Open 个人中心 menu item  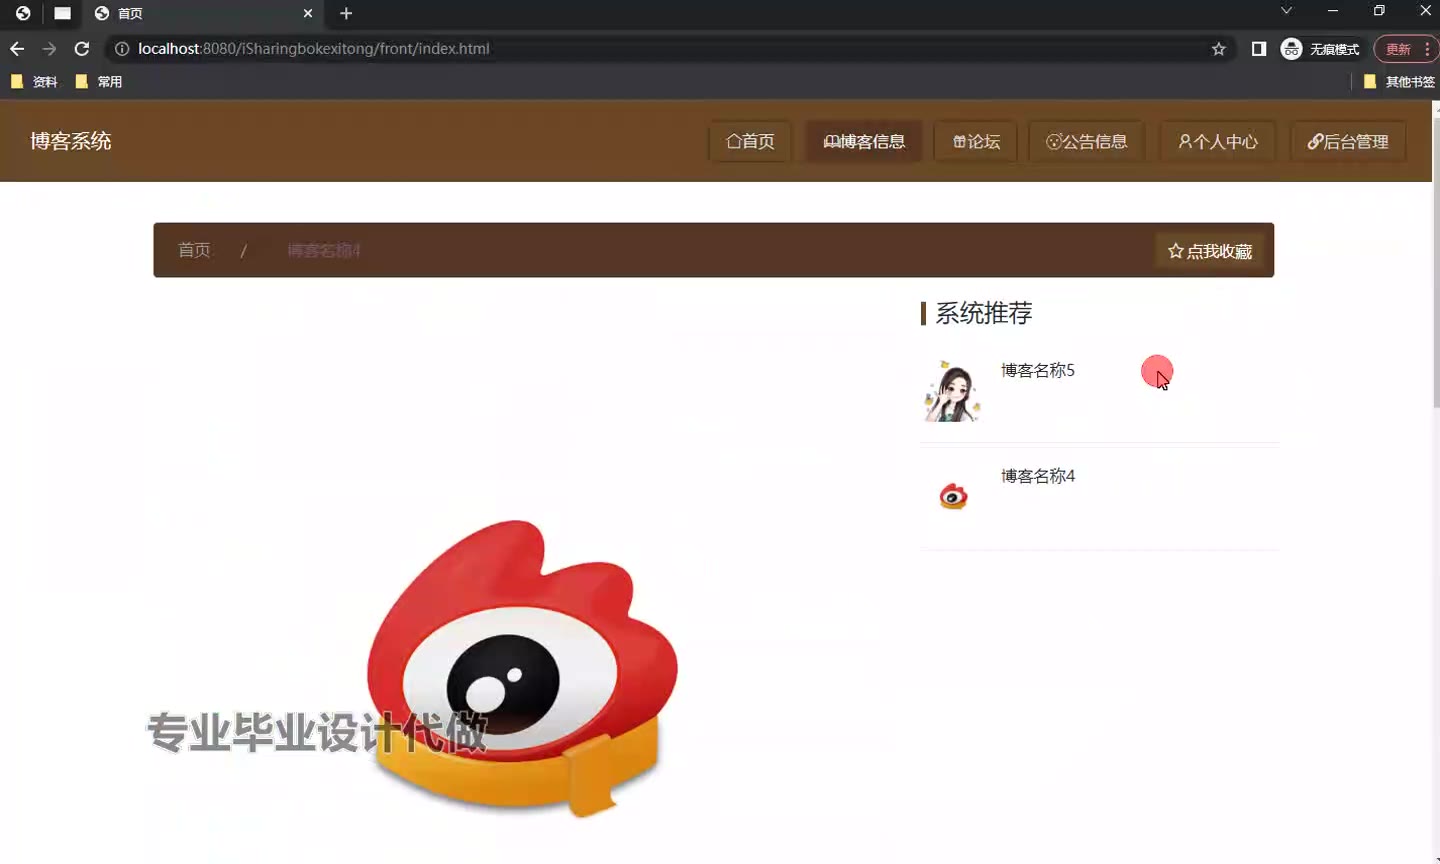coord(1217,141)
